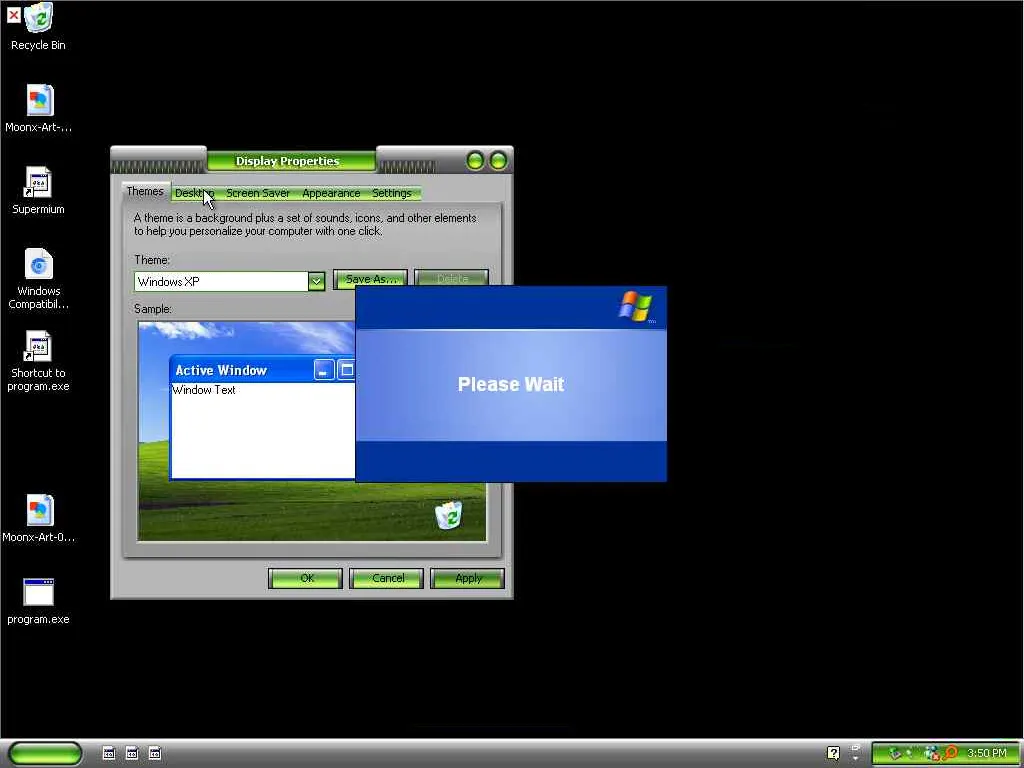Click the Safely Remove Hardware tray icon
The image size is (1024, 768).
tap(895, 753)
